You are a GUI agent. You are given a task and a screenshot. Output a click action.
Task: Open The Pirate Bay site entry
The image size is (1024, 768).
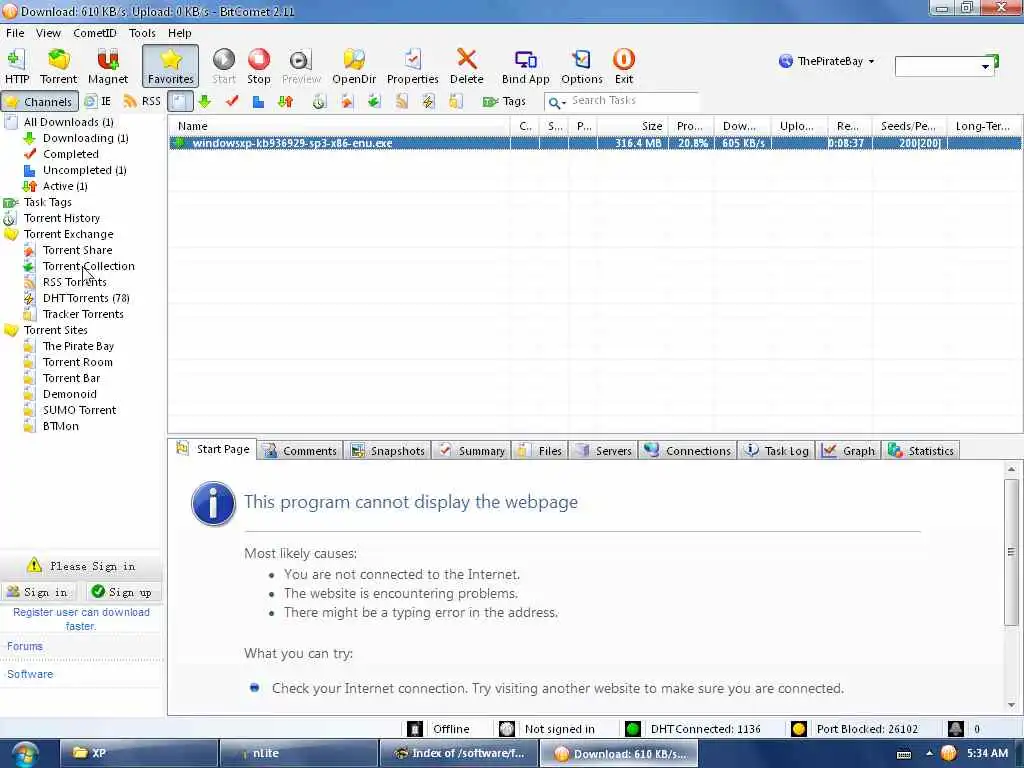point(78,346)
